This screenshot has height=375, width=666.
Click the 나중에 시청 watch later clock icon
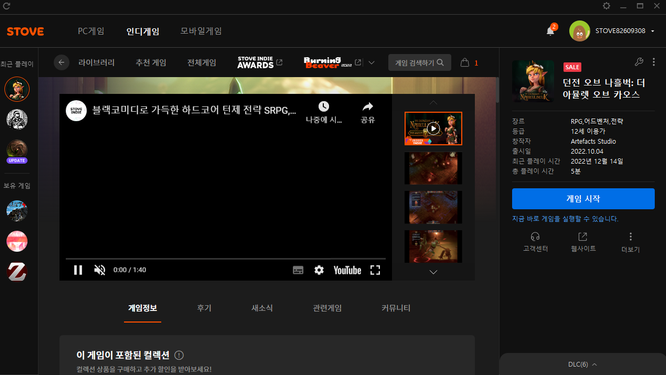pyautogui.click(x=324, y=107)
